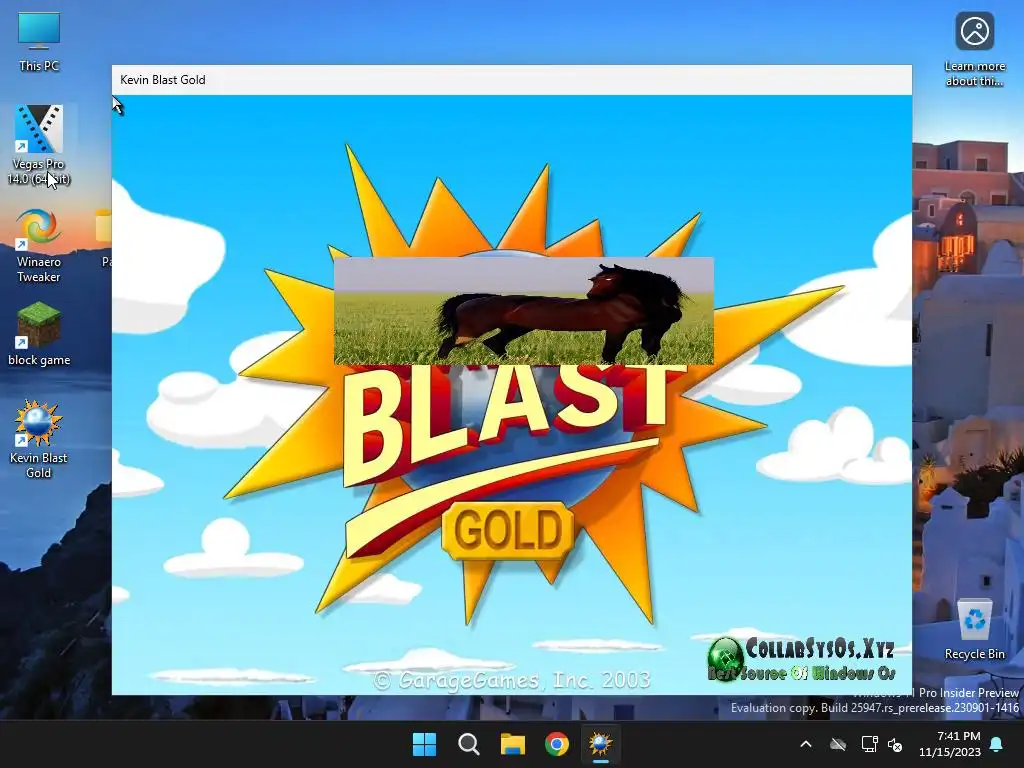Show hidden system tray icons
Image resolution: width=1024 pixels, height=768 pixels.
pyautogui.click(x=806, y=744)
